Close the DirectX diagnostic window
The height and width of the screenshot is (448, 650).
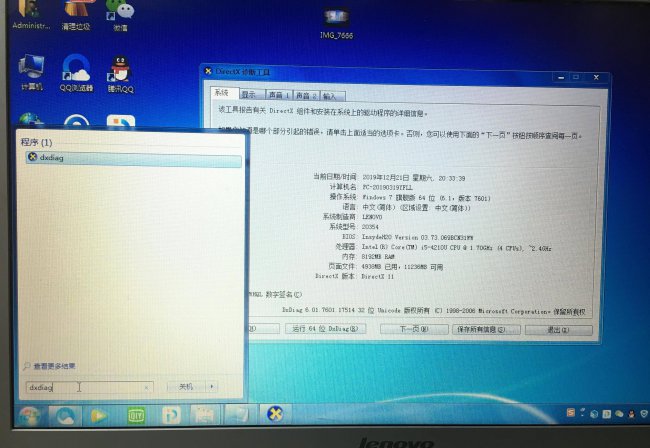coord(596,77)
